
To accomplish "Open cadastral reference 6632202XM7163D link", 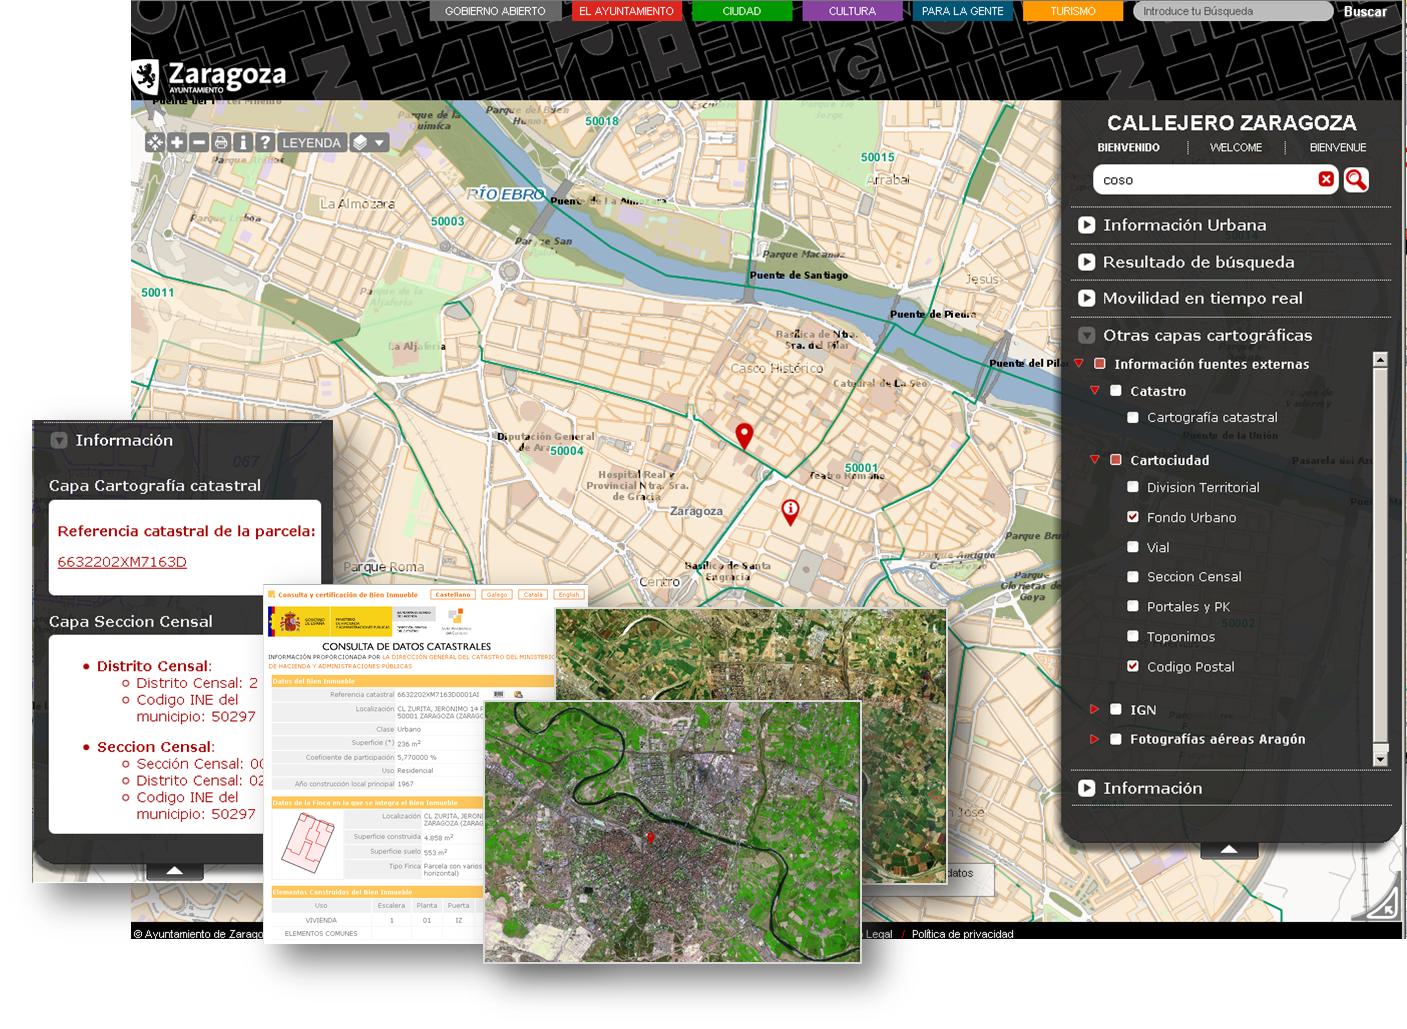I will coord(122,562).
